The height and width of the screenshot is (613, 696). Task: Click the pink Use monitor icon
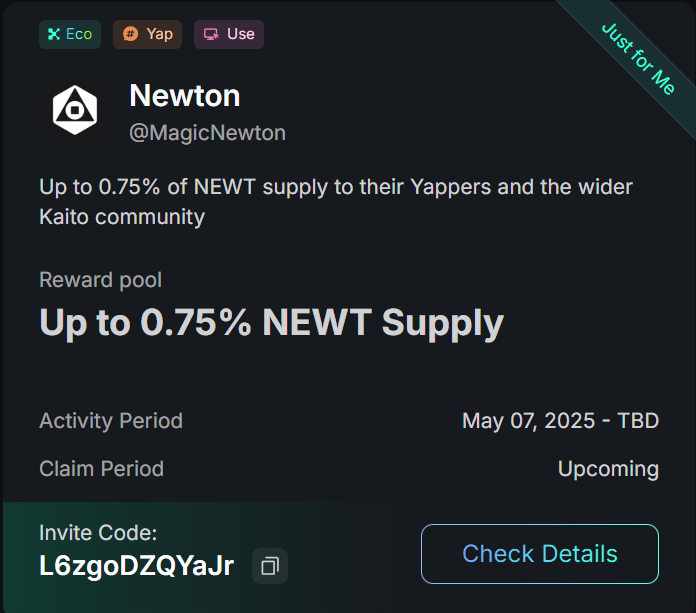pyautogui.click(x=211, y=34)
